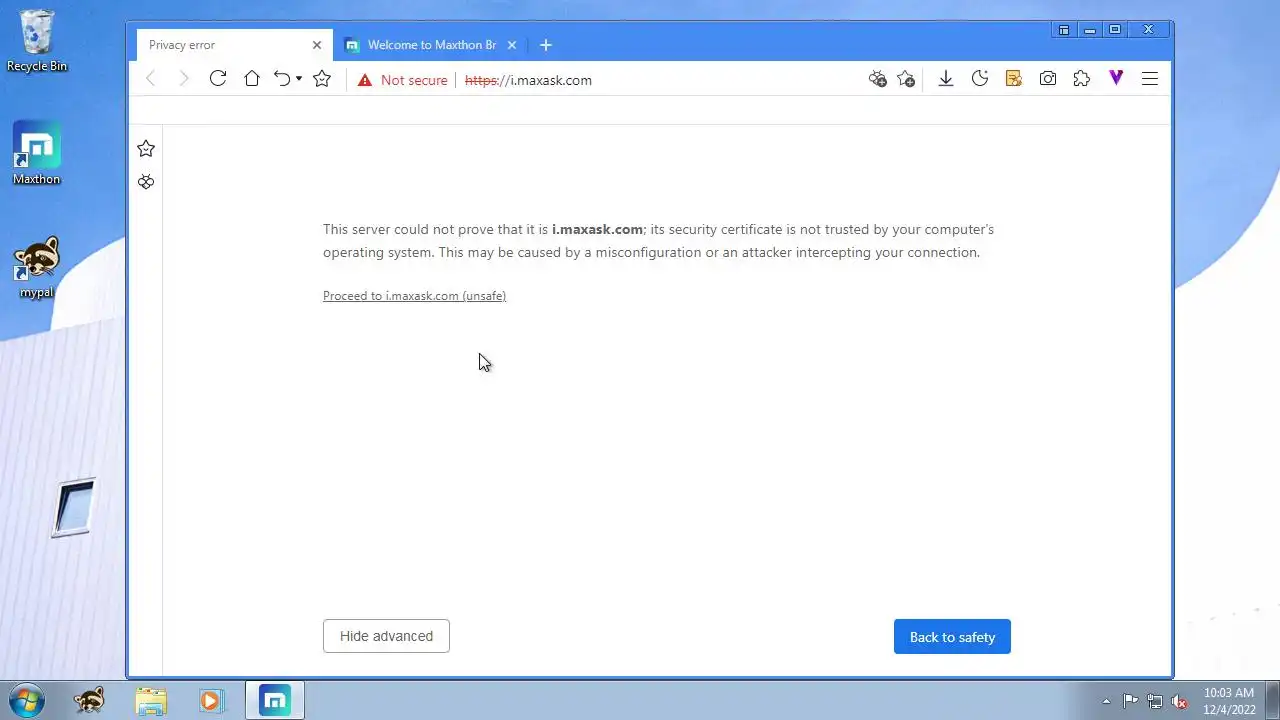Click Proceed to i.maxask.com (unsafe) link
Screen dimensions: 1280x720
[414, 296]
